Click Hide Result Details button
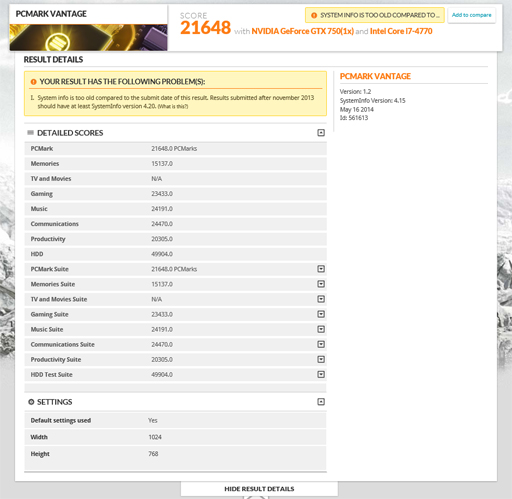Image resolution: width=512 pixels, height=499 pixels. (259, 489)
